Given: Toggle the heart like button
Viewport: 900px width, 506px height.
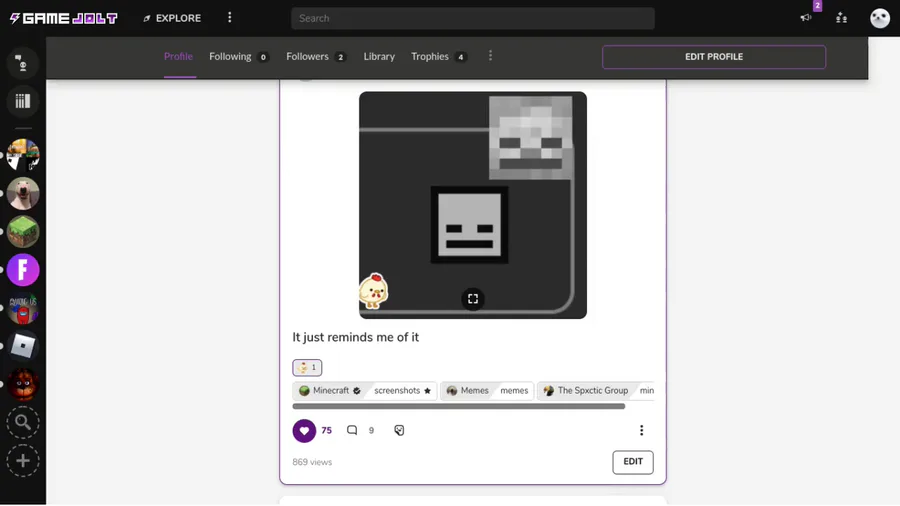Looking at the screenshot, I should tap(304, 431).
